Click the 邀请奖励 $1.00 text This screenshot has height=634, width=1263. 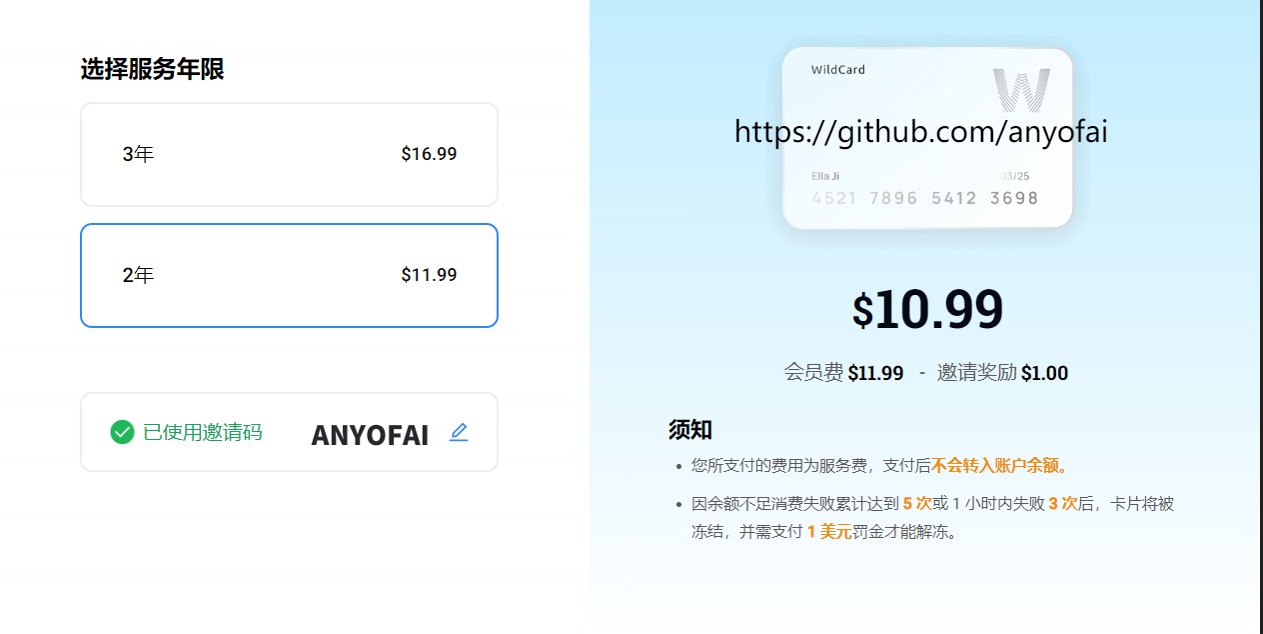pyautogui.click(x=1002, y=373)
